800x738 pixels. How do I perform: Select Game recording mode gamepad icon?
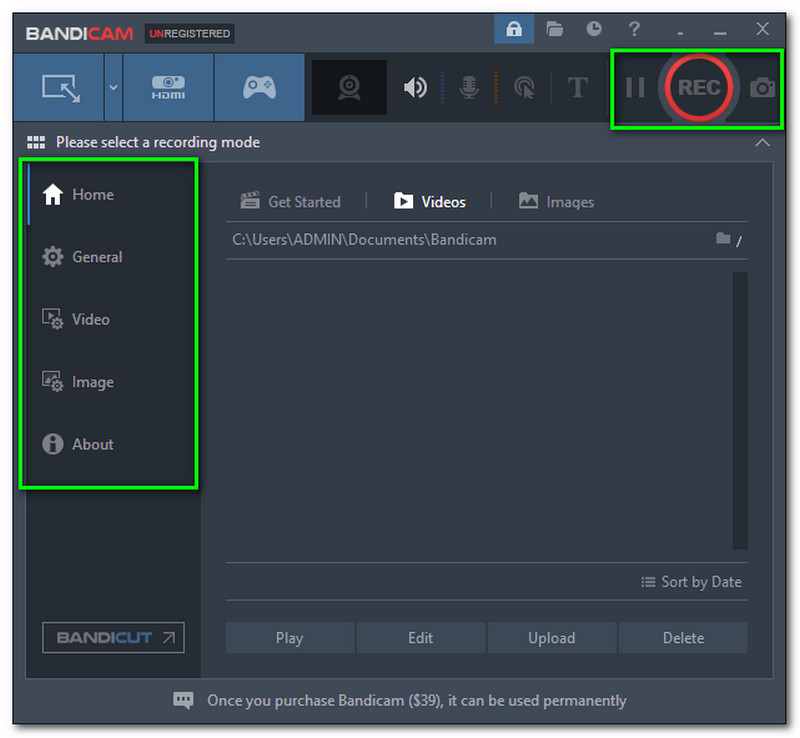259,87
